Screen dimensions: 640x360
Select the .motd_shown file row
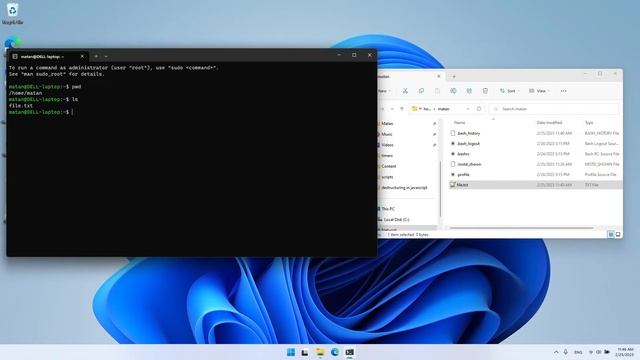(x=535, y=164)
